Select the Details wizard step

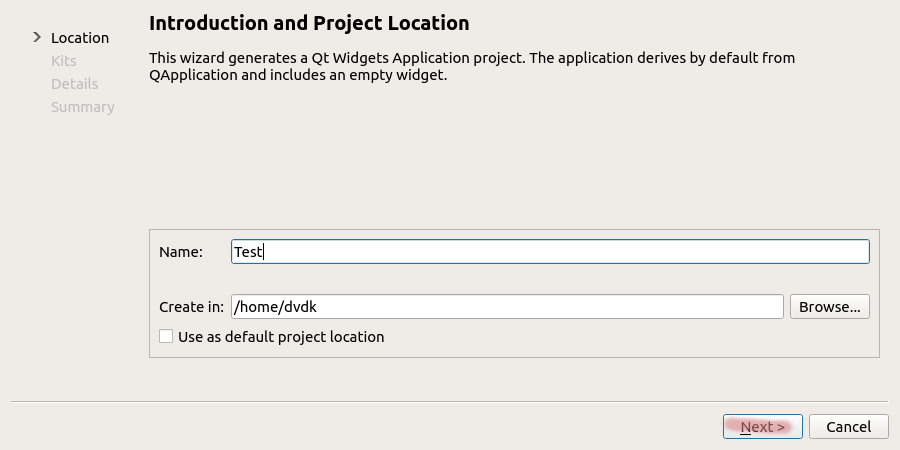74,84
